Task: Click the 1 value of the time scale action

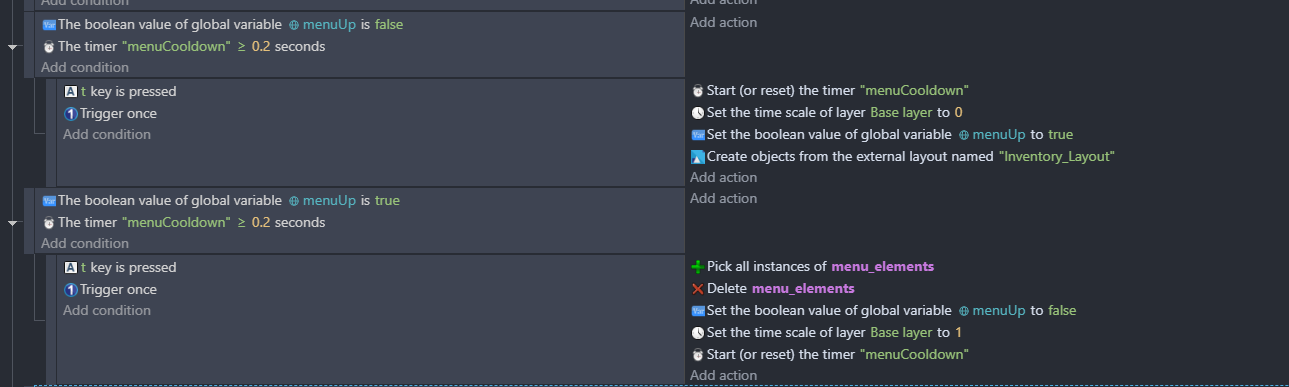Action: pos(958,332)
